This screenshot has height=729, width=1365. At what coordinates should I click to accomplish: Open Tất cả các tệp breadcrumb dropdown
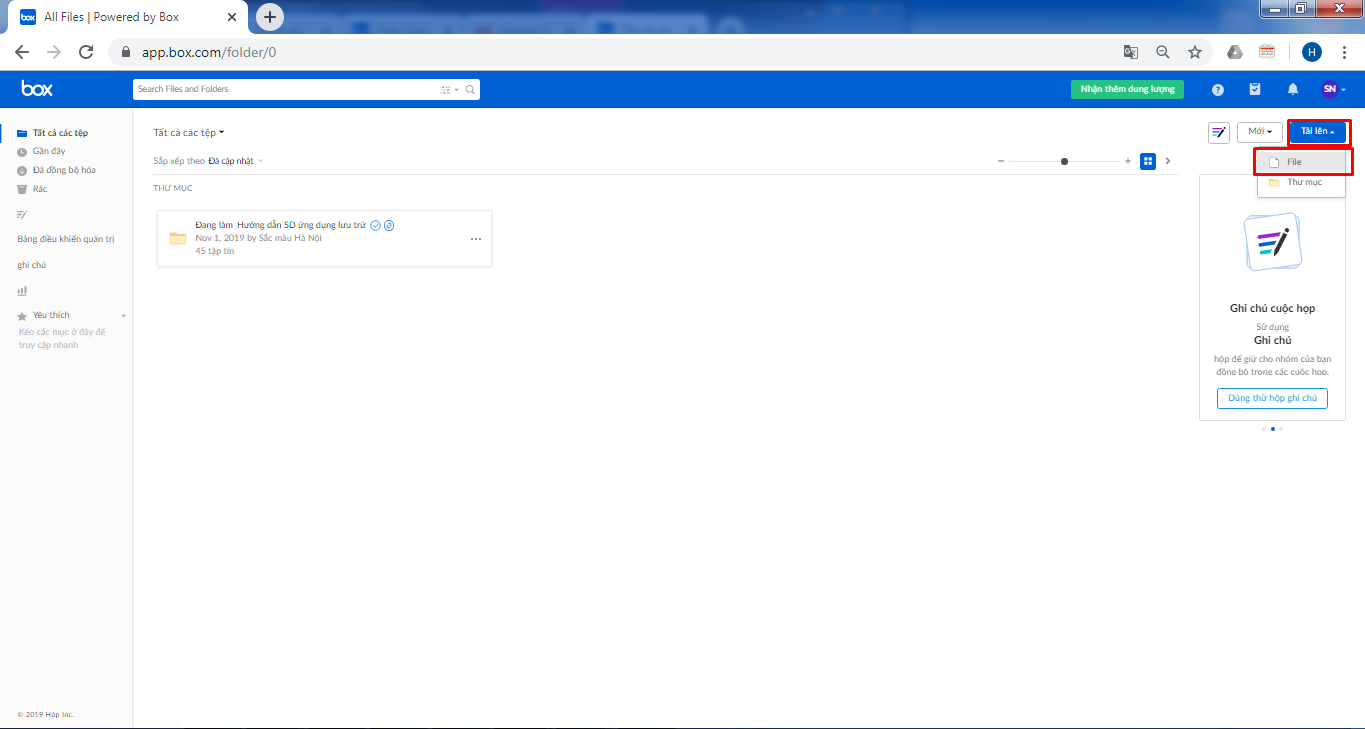(189, 132)
